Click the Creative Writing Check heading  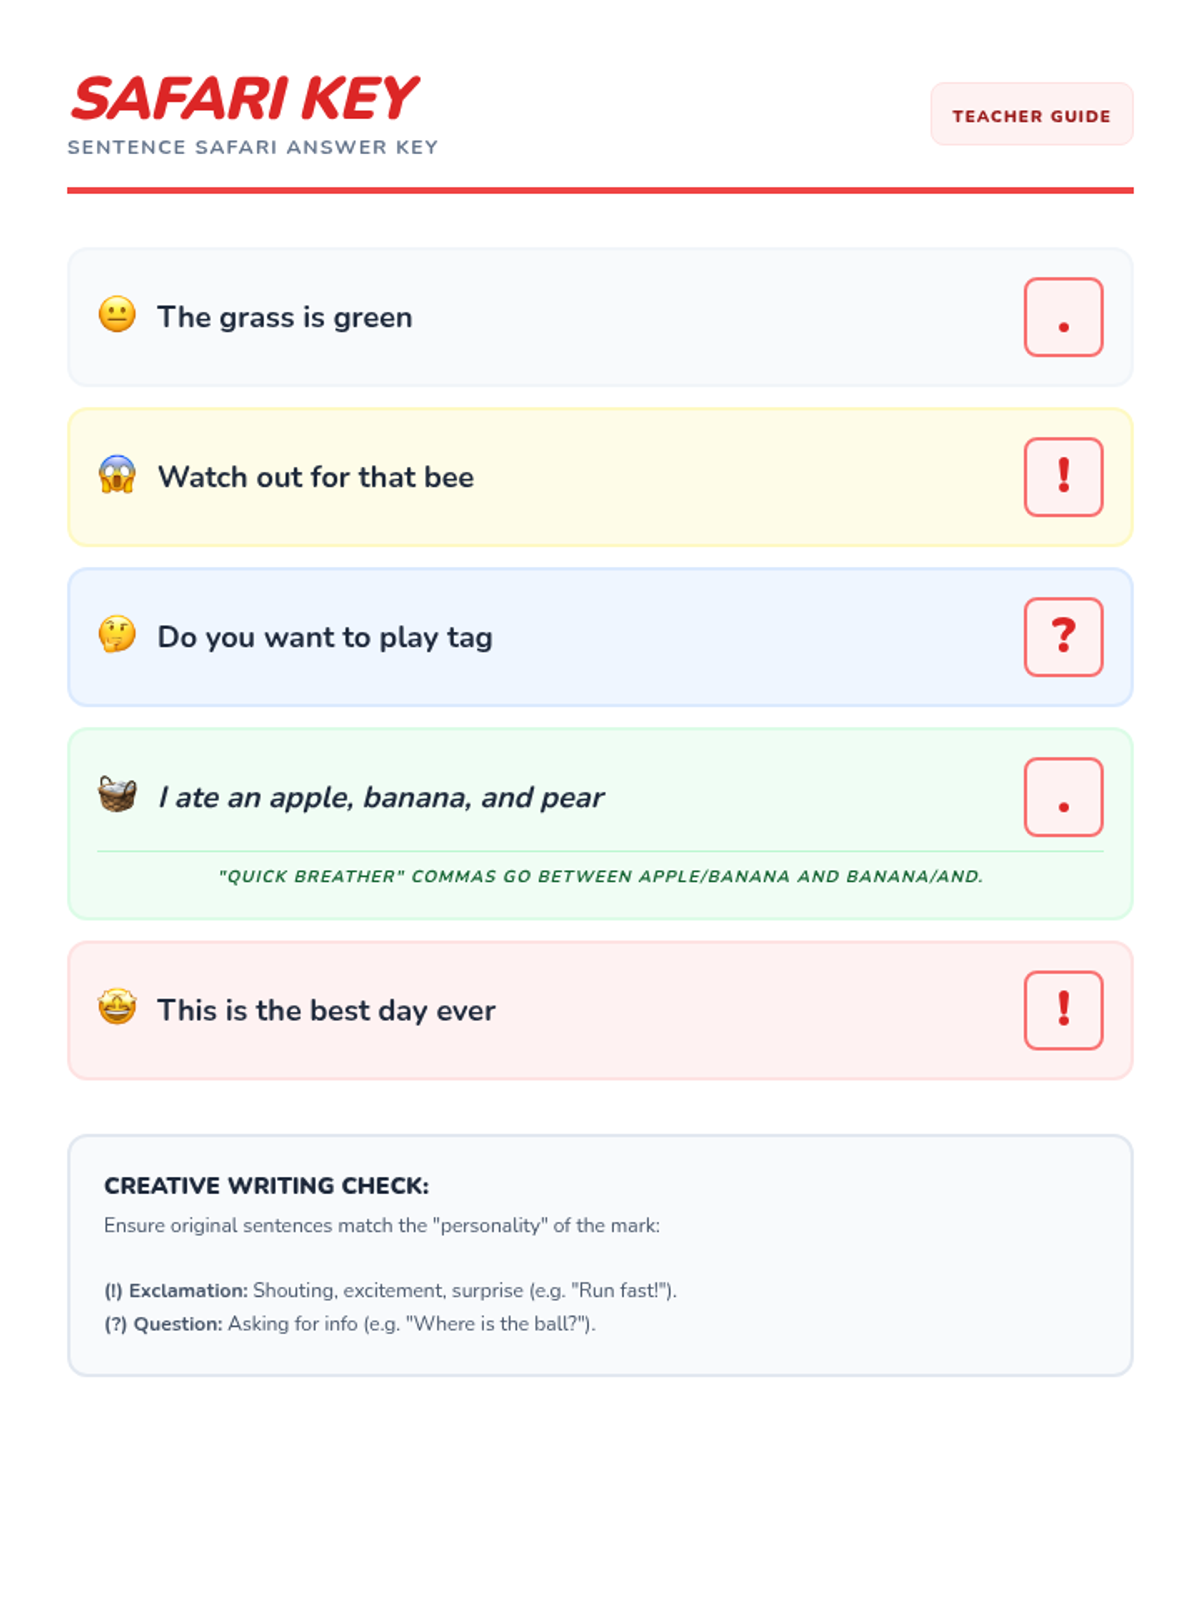266,1185
